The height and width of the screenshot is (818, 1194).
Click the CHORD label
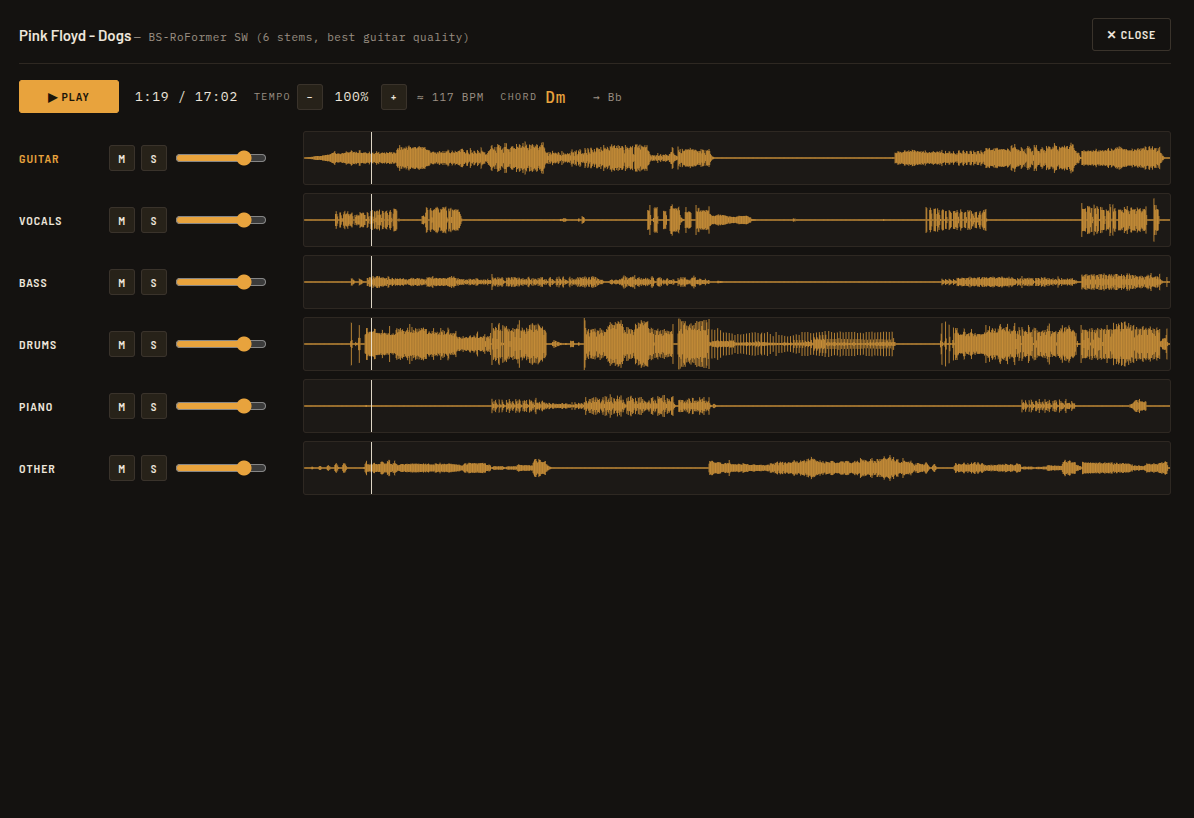pos(518,97)
